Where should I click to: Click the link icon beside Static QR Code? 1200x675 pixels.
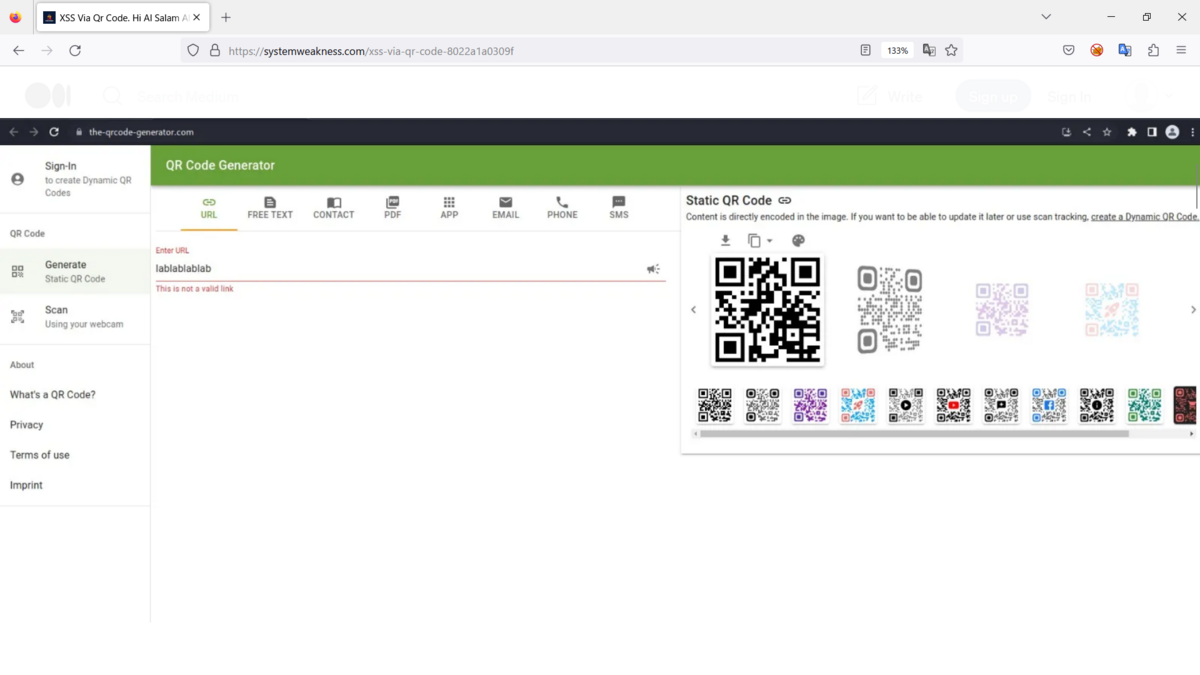(785, 201)
